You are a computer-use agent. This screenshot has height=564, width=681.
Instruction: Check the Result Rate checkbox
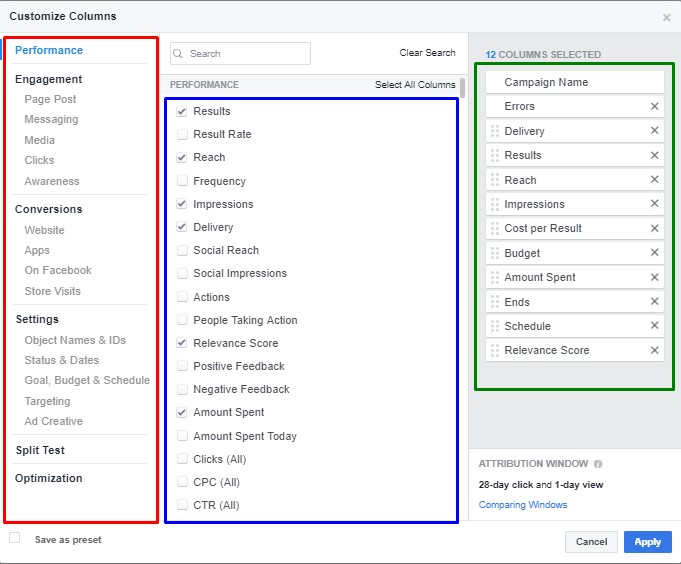pos(182,134)
